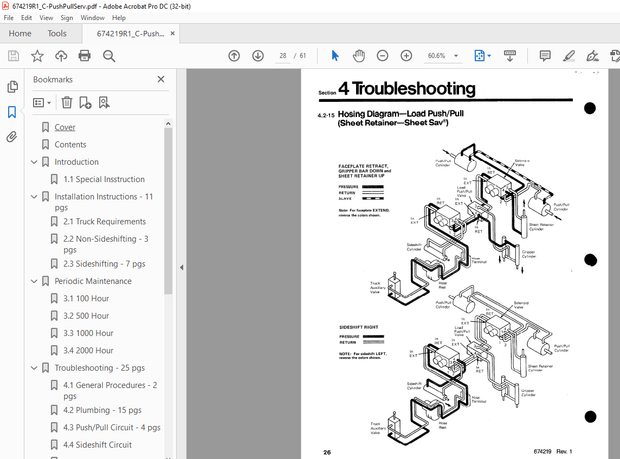Open the Sign menu
Viewport: 620px width, 459px height.
pyautogui.click(x=66, y=18)
